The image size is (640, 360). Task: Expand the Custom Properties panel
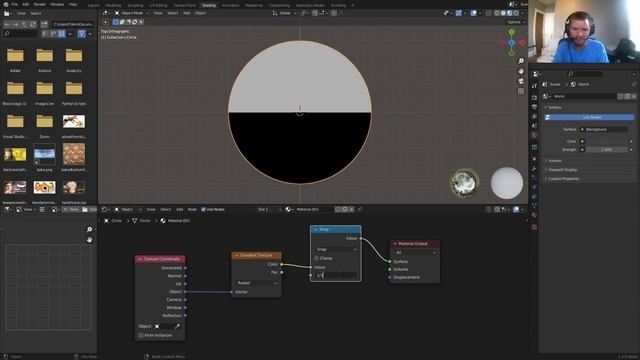tap(563, 179)
